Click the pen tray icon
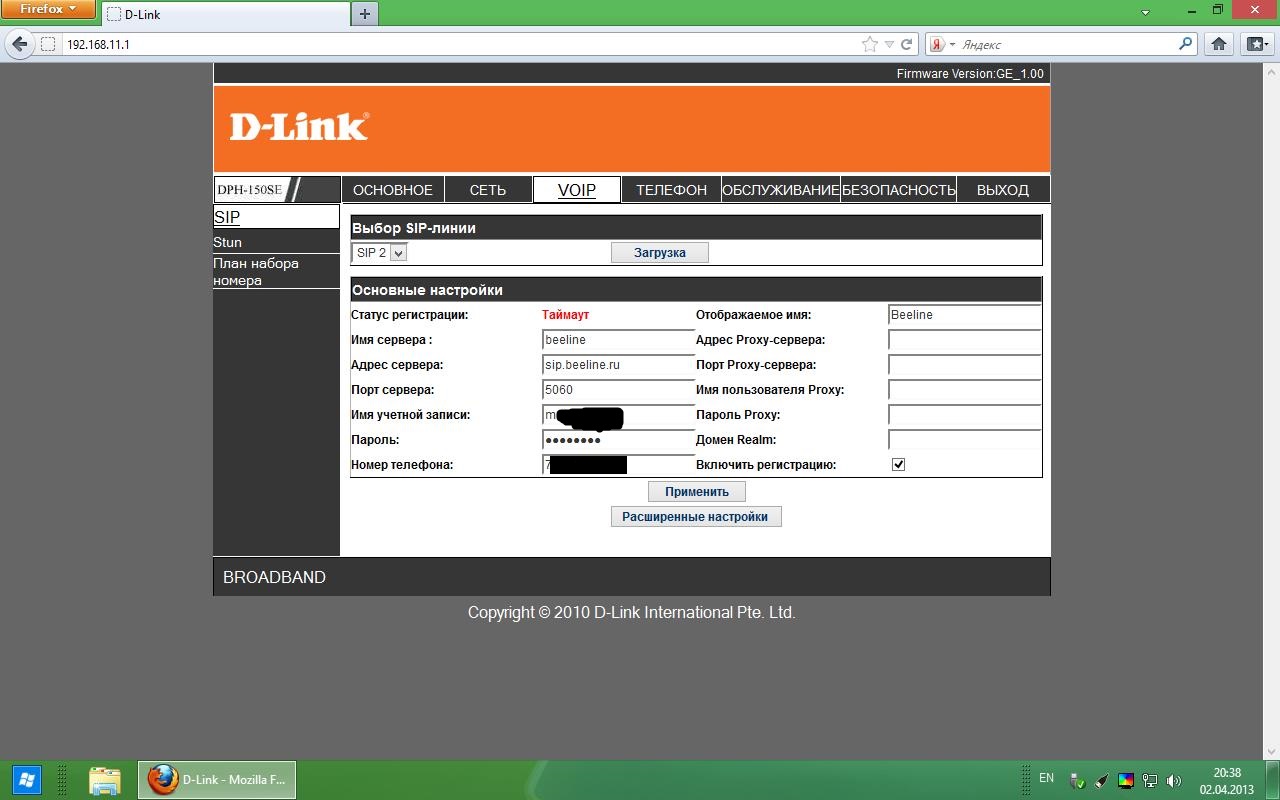Image resolution: width=1280 pixels, height=800 pixels. [x=1101, y=780]
